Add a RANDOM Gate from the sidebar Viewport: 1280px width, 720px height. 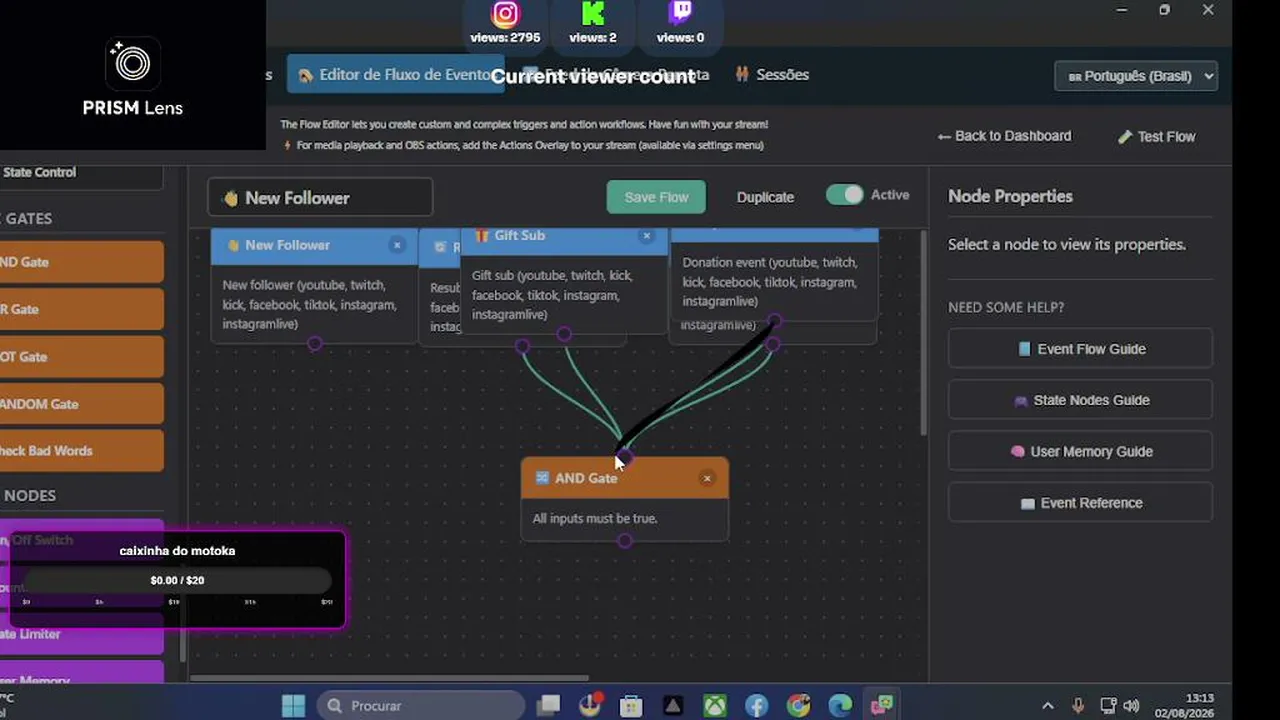coord(82,404)
